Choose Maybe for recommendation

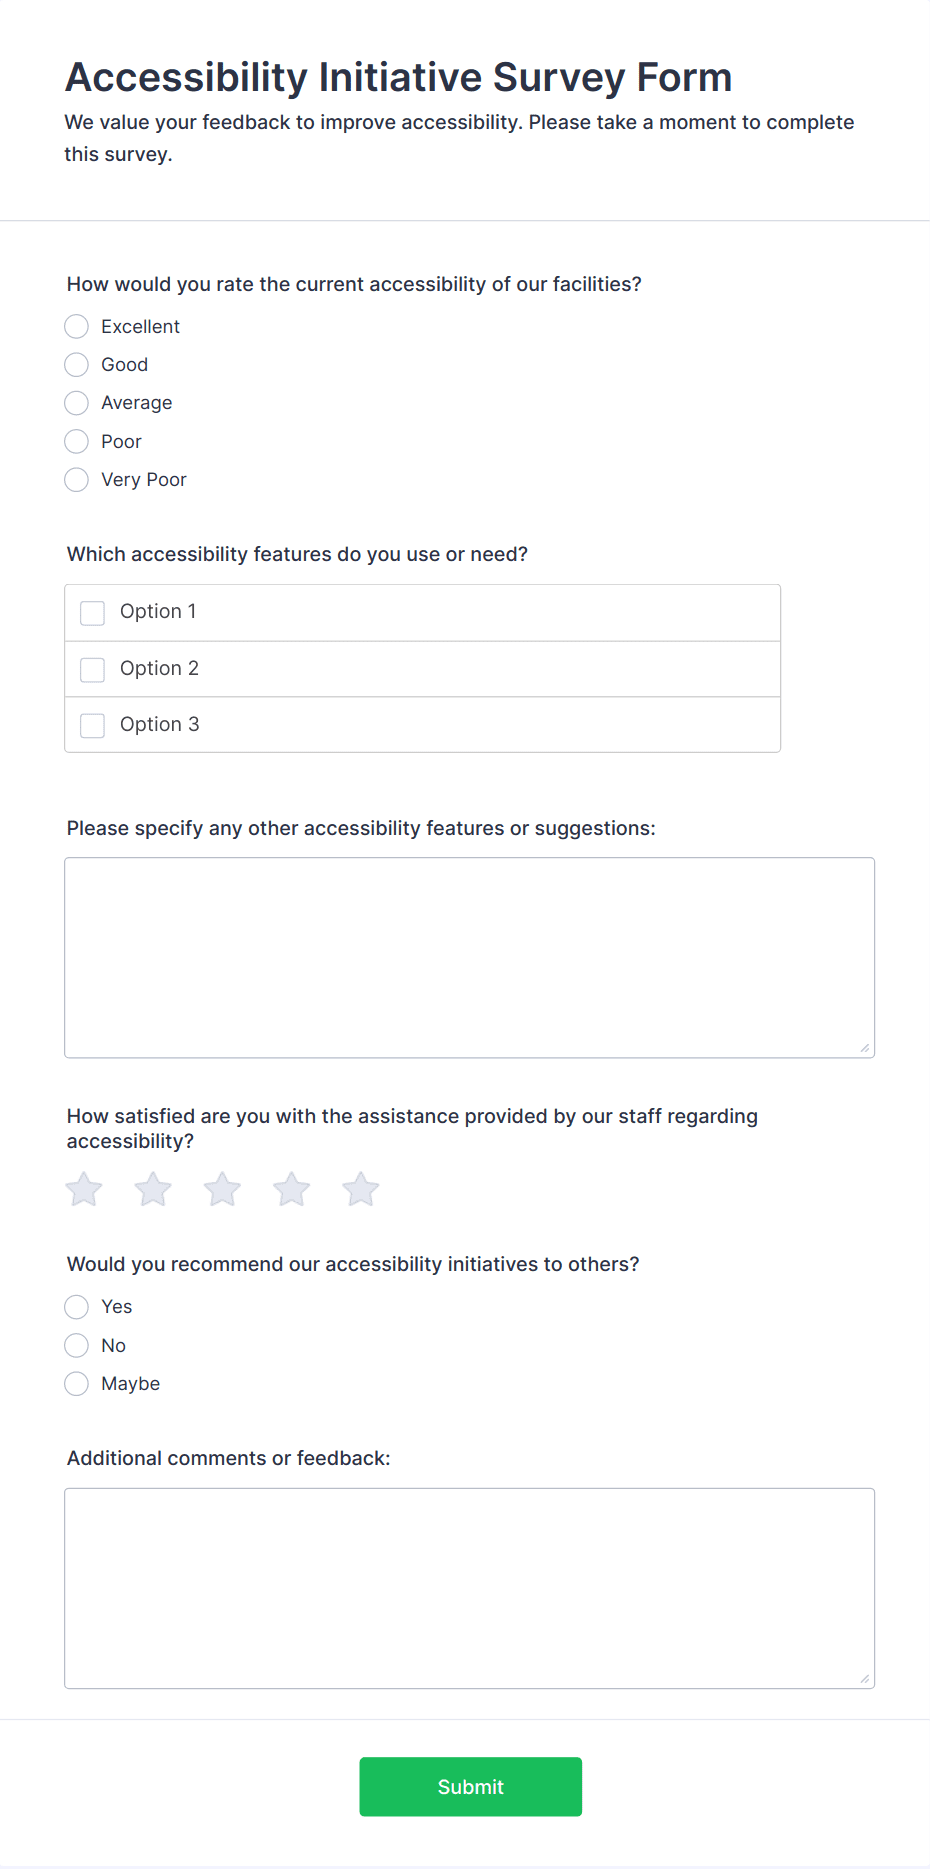point(77,1384)
